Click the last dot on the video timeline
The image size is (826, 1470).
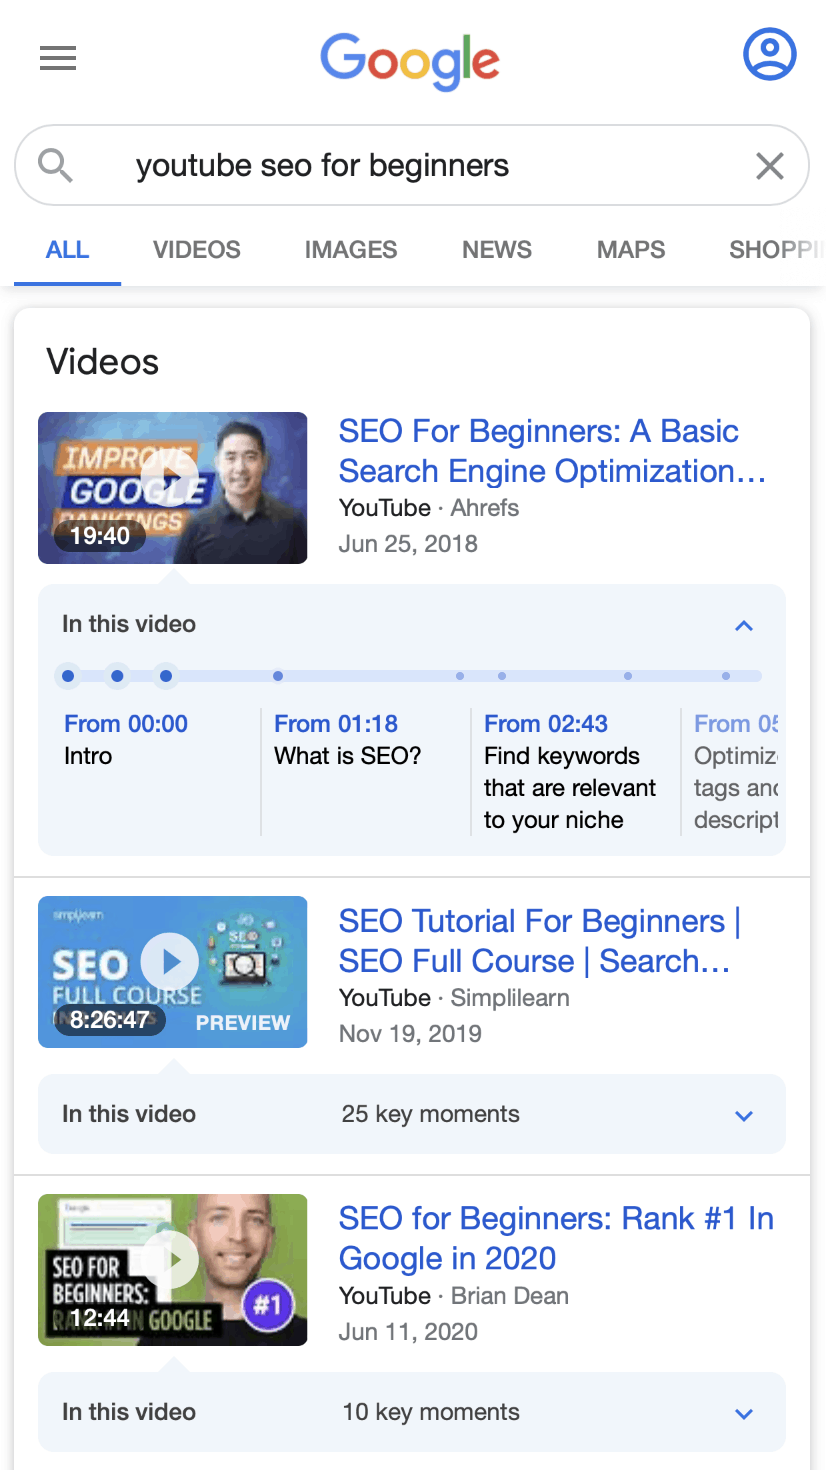coord(726,676)
